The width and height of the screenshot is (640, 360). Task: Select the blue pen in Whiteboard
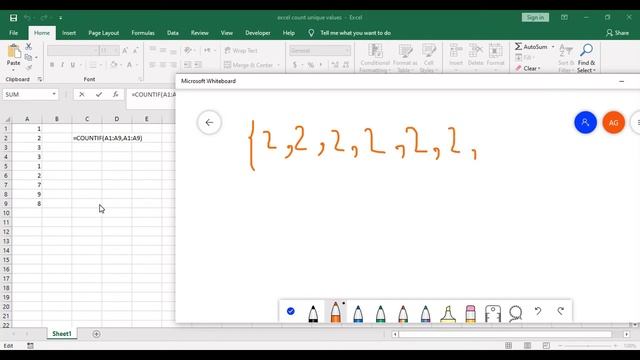[358, 313]
